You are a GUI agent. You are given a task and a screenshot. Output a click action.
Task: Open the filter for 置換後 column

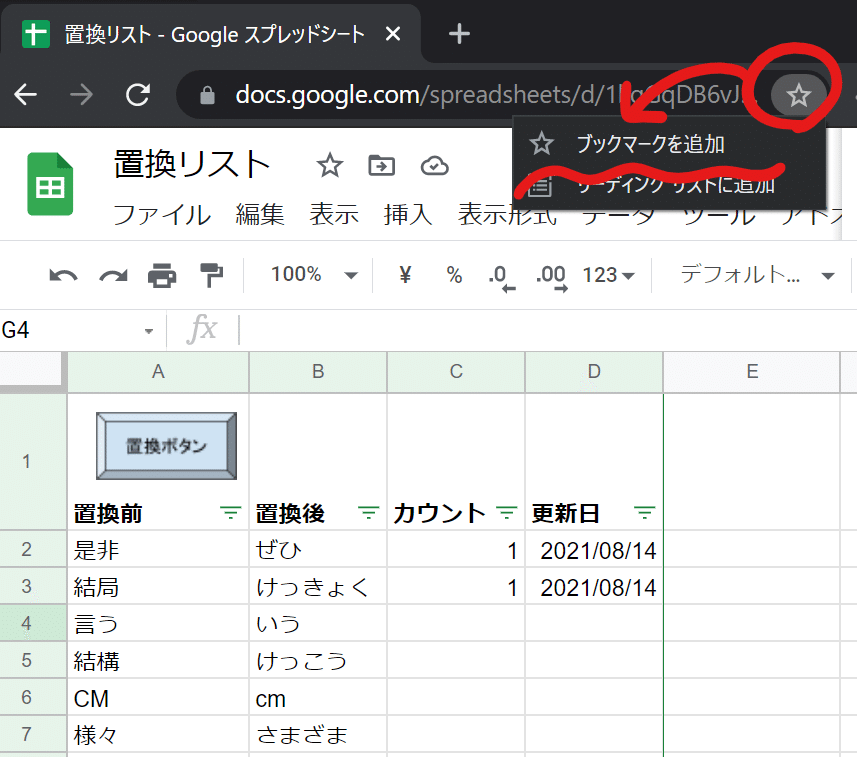click(x=368, y=513)
